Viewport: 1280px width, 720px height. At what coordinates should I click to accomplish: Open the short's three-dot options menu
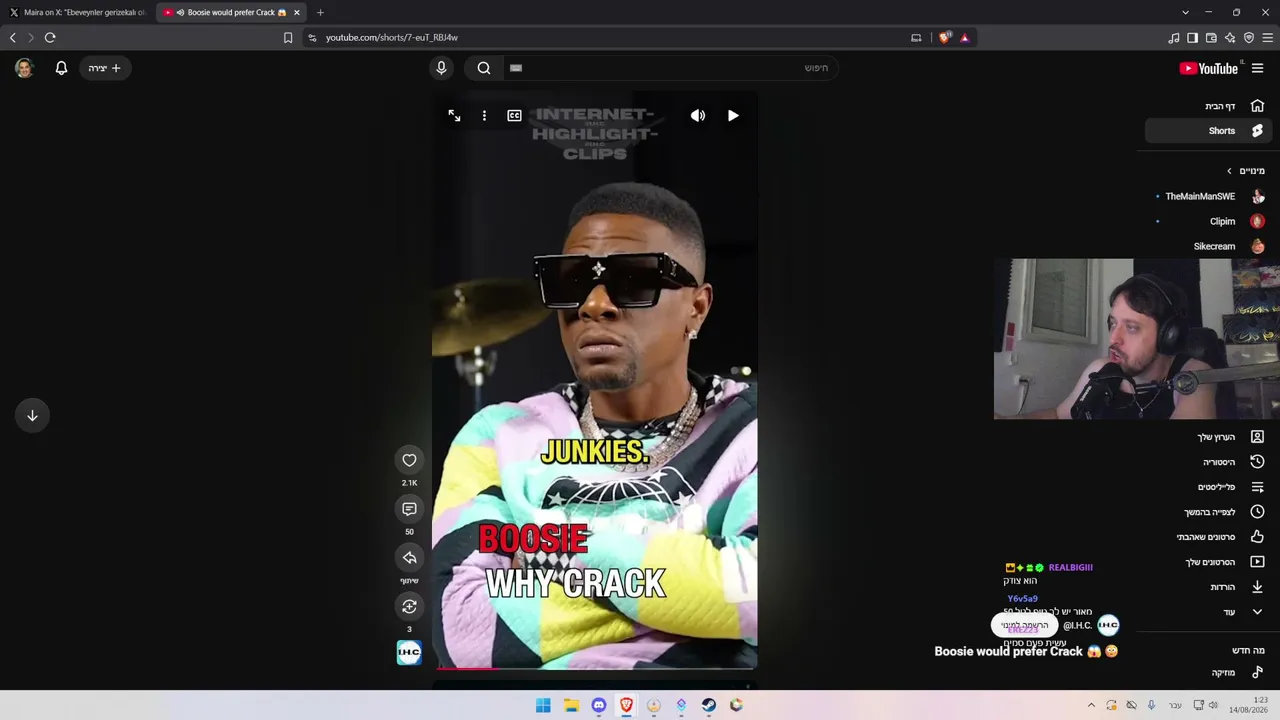pyautogui.click(x=484, y=116)
